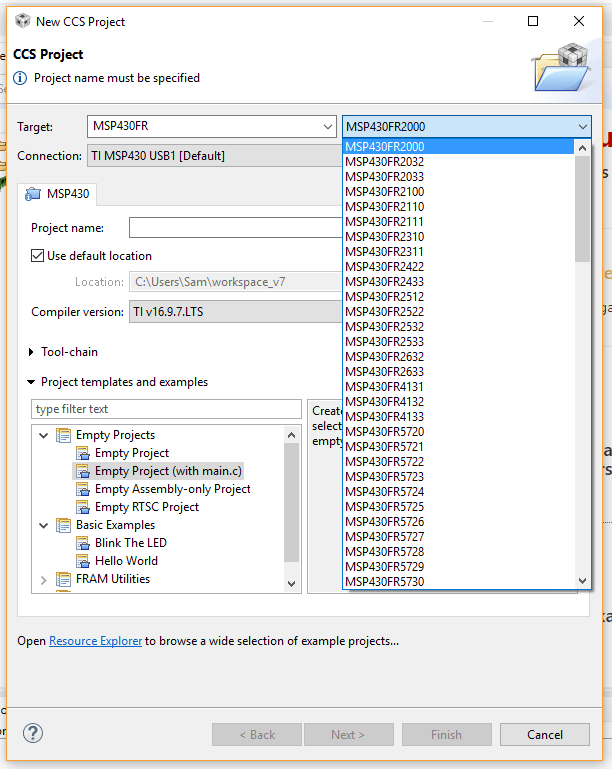The image size is (612, 769).
Task: Click the Cancel button
Action: [x=545, y=734]
